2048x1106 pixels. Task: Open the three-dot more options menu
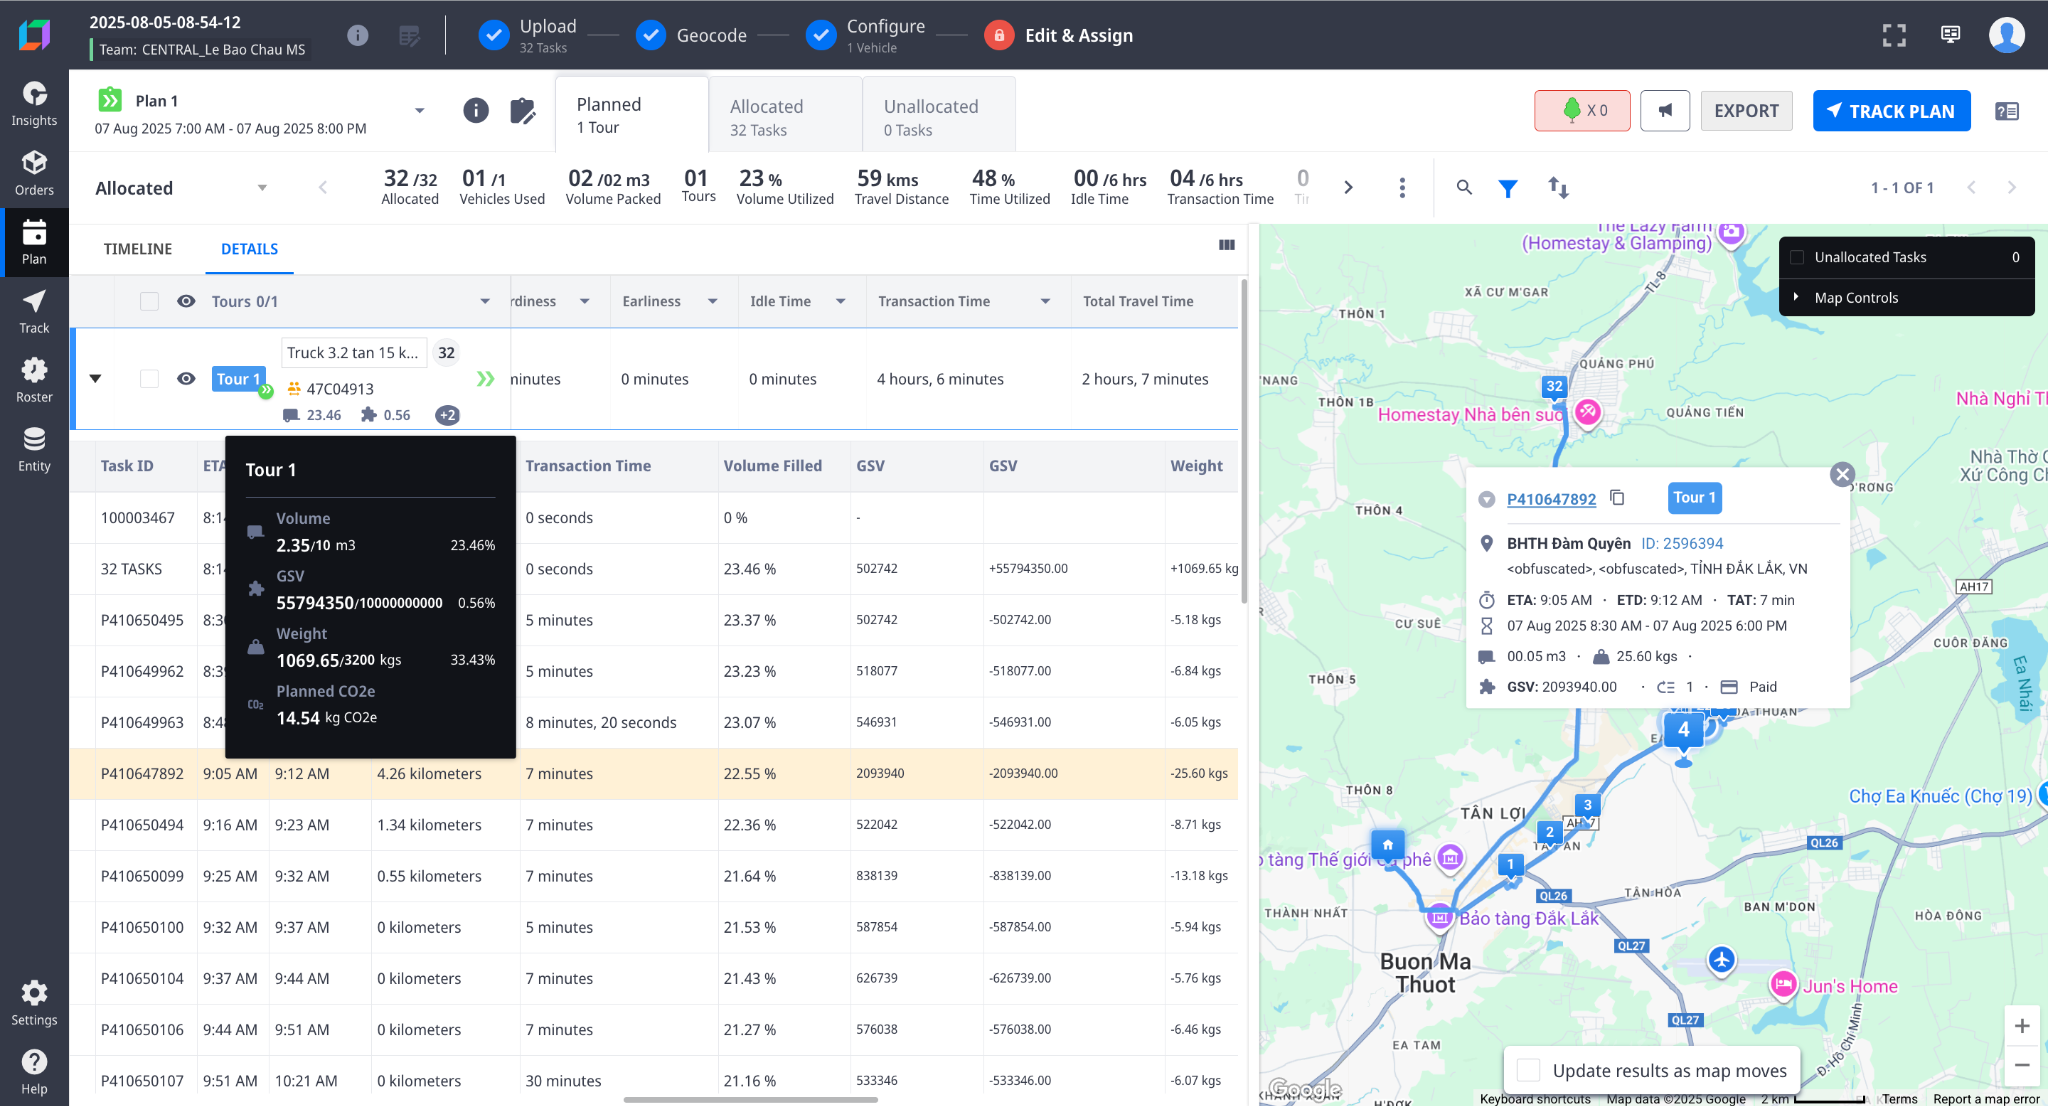(1402, 187)
